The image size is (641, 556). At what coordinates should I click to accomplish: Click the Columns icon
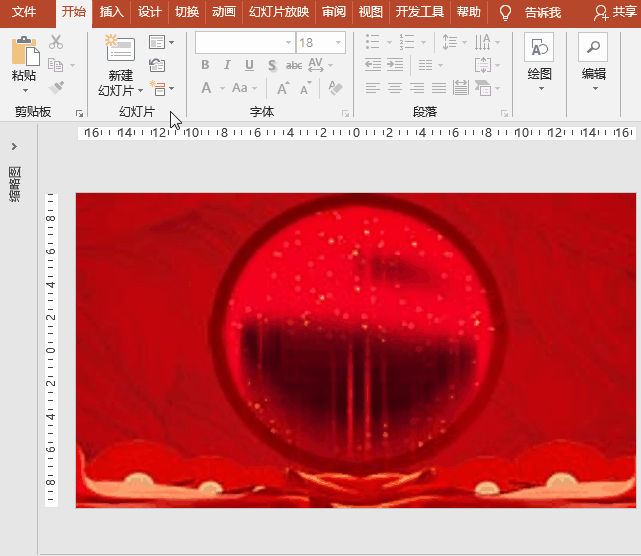(x=426, y=65)
